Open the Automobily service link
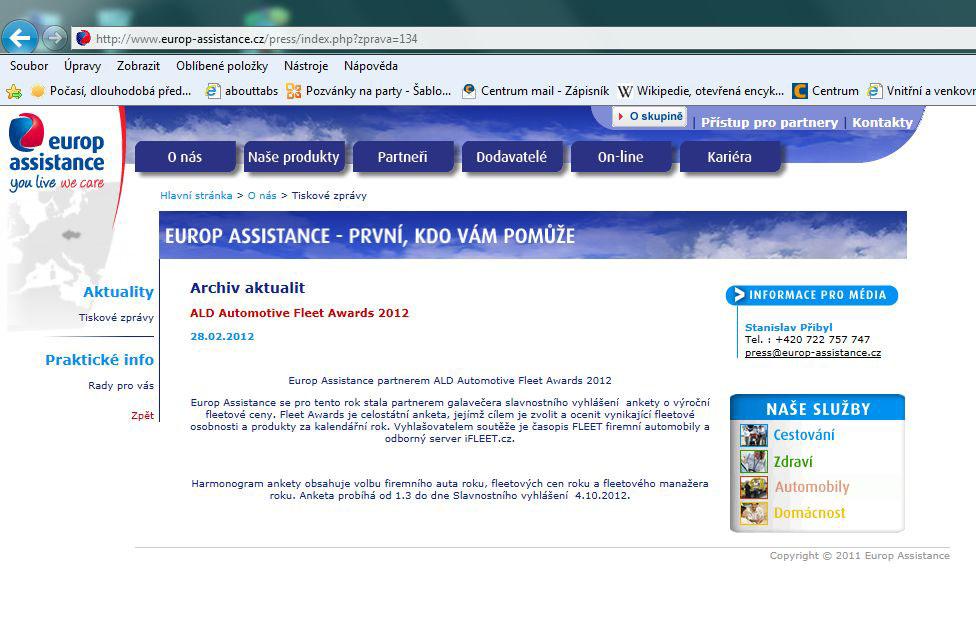Screen dimensions: 976x624 coord(812,487)
